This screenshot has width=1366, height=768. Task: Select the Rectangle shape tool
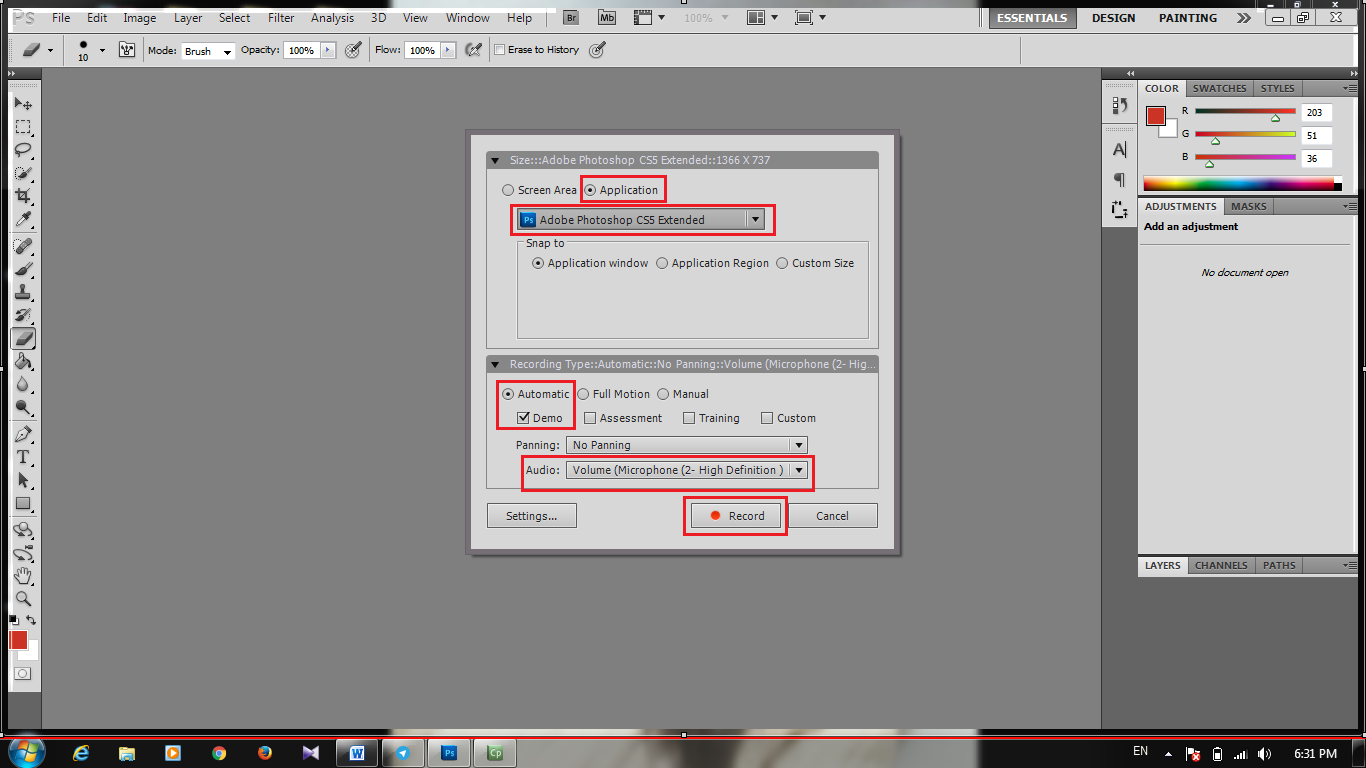click(23, 503)
